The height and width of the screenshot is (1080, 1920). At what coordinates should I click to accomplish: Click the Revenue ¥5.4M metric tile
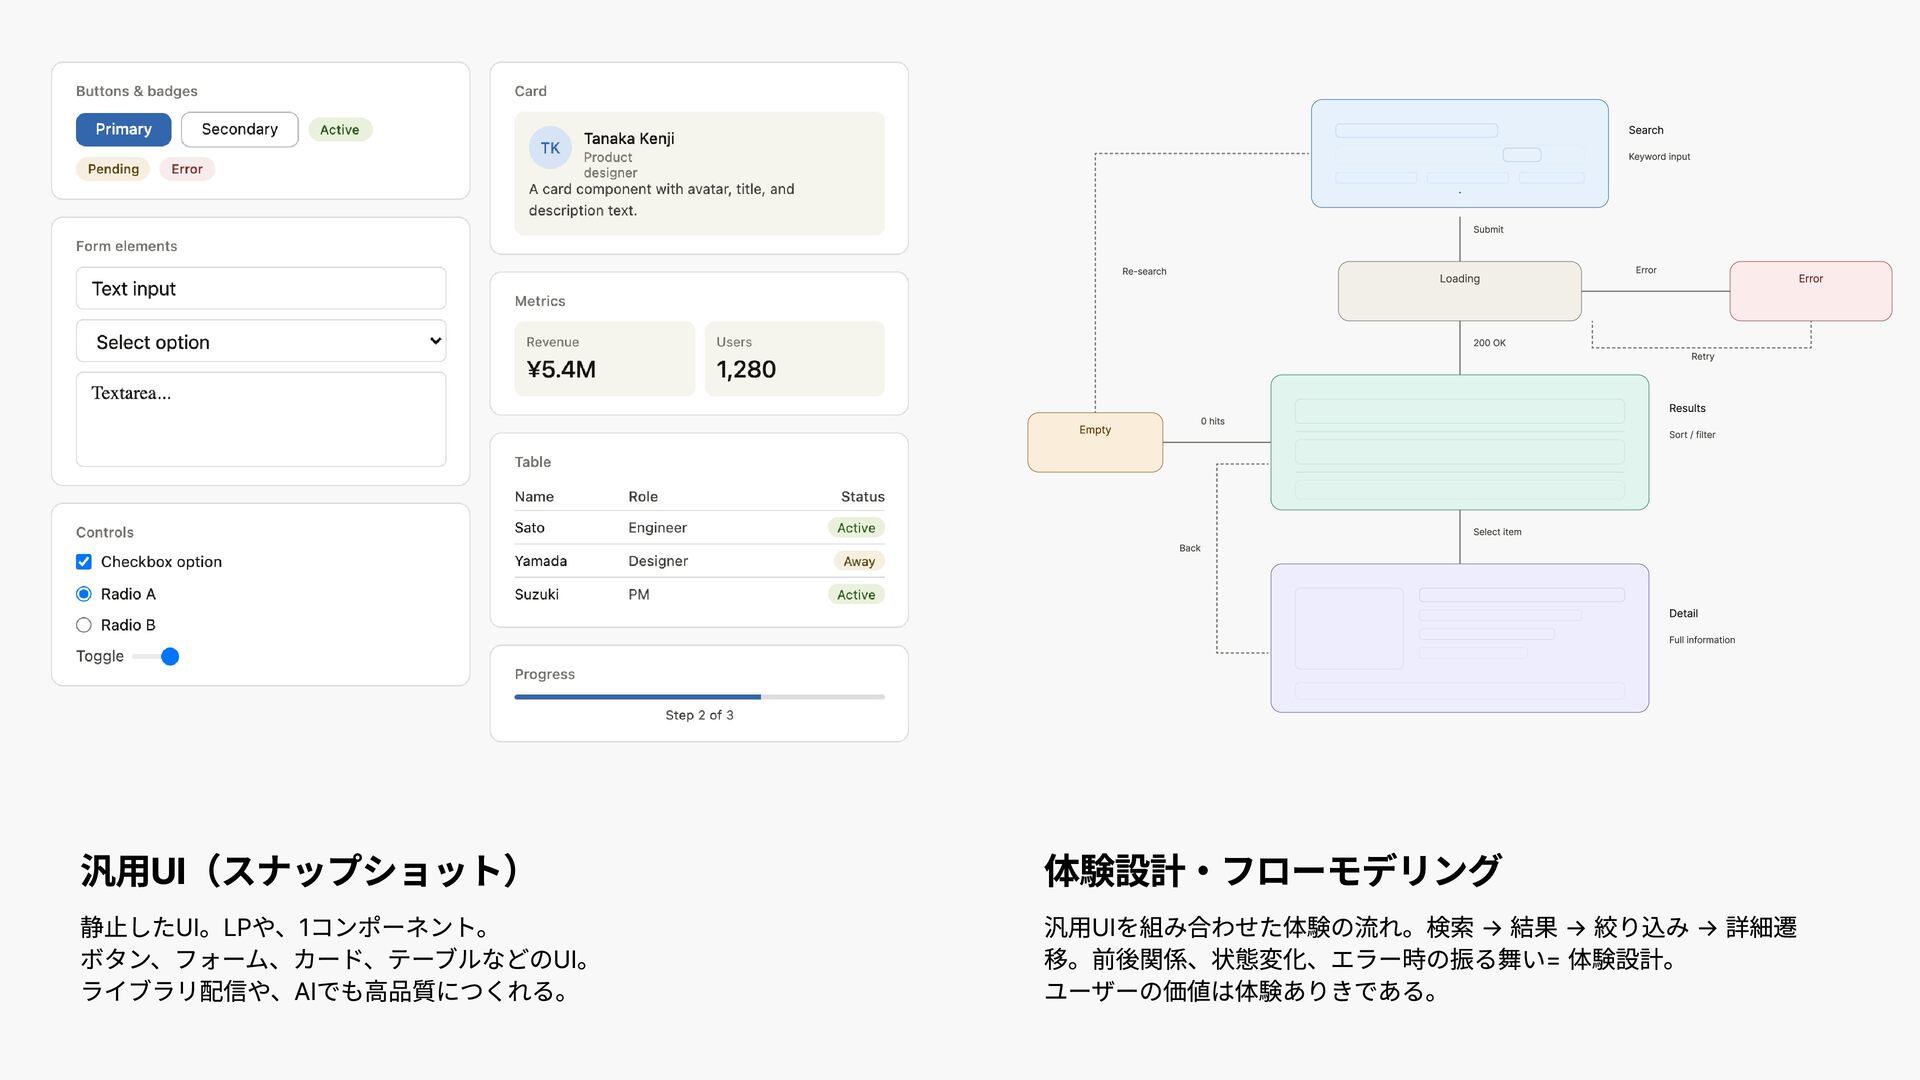click(604, 359)
